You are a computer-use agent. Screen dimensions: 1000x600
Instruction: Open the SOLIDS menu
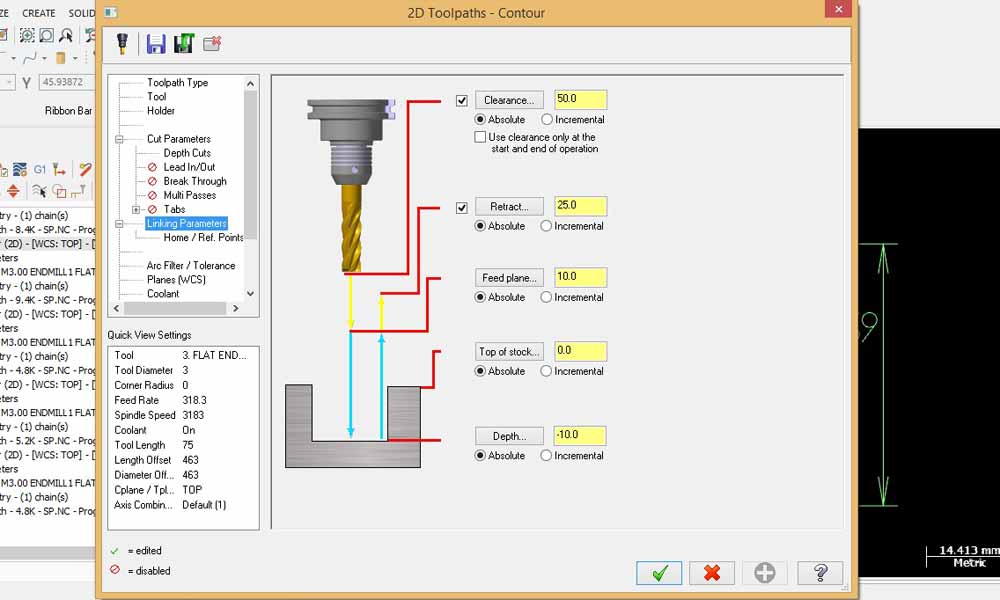click(82, 13)
